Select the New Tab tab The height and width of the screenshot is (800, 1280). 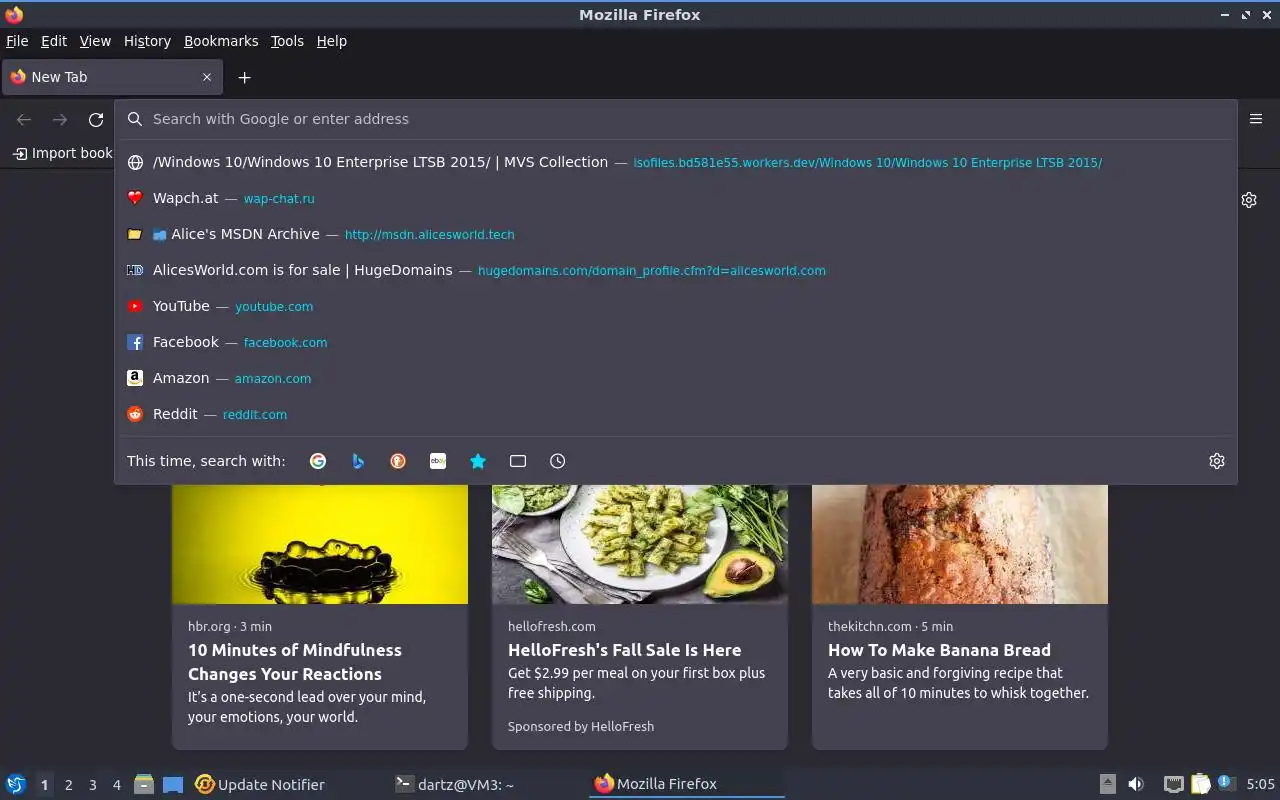(112, 77)
